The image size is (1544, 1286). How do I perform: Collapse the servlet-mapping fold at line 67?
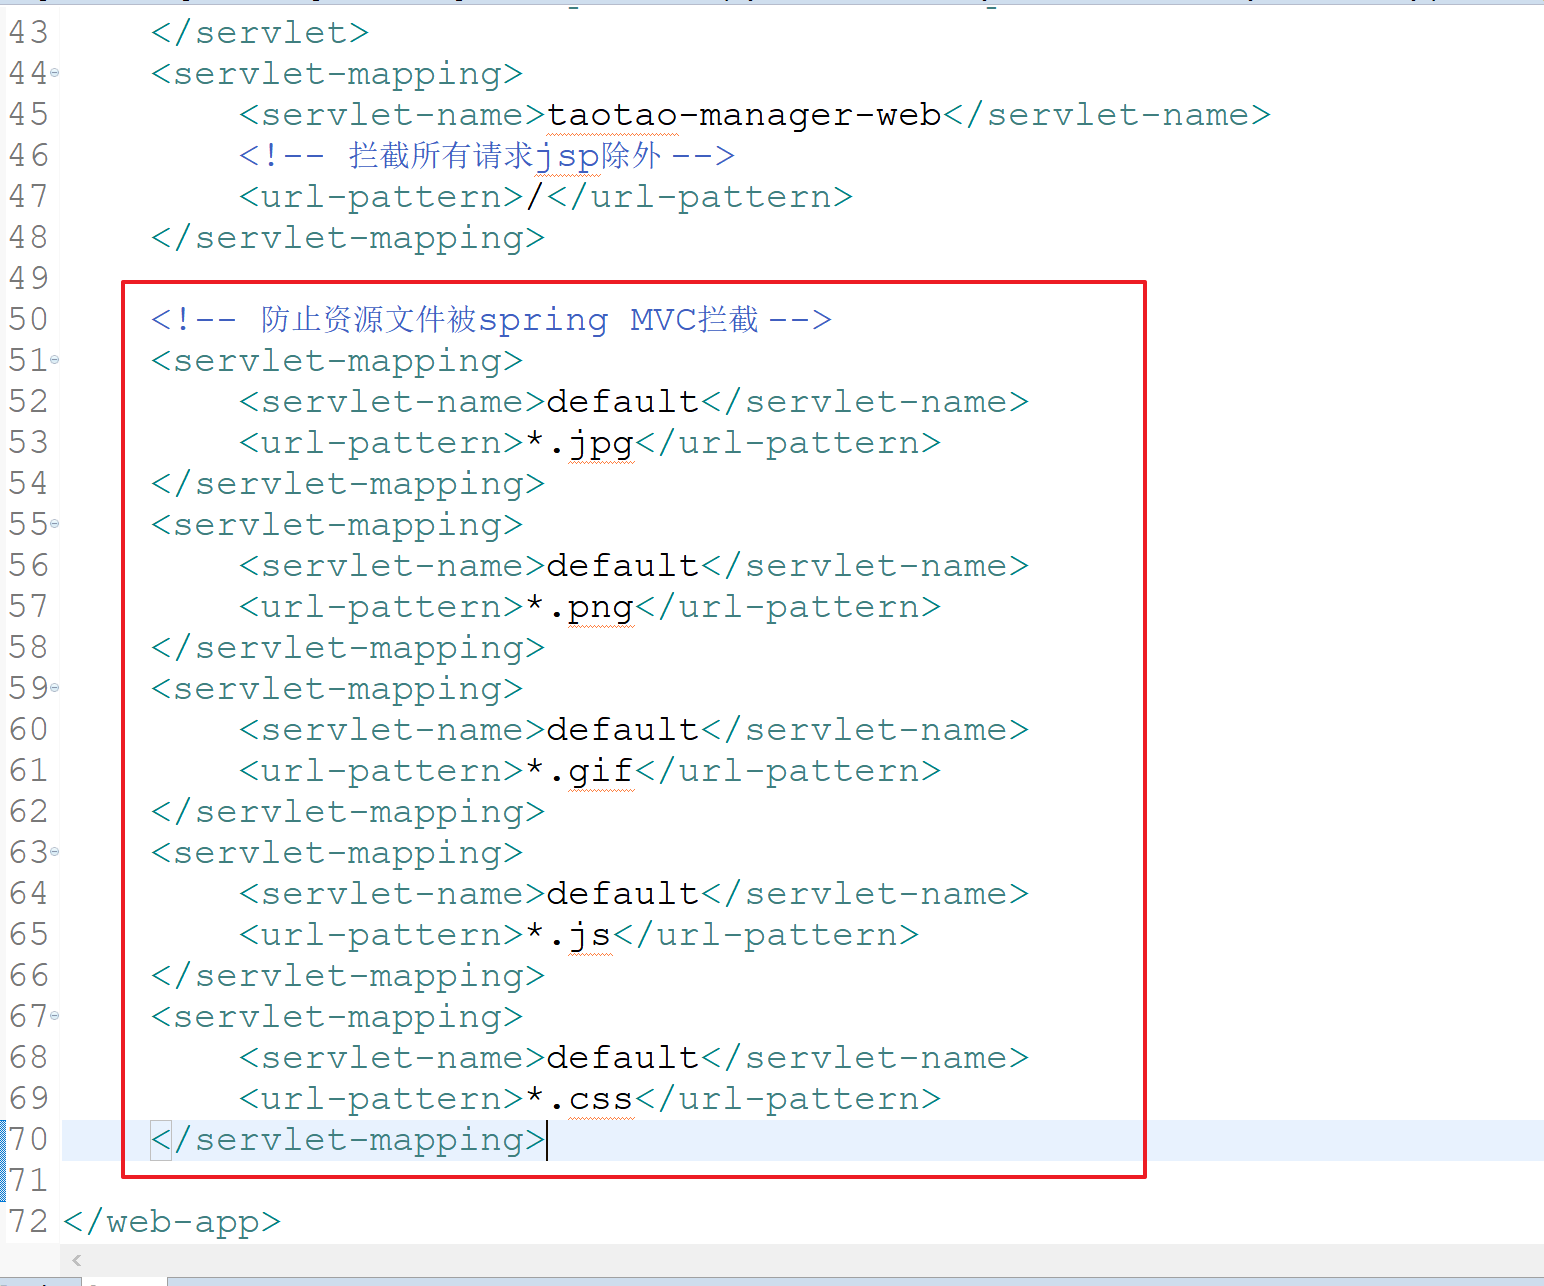pyautogui.click(x=55, y=1016)
